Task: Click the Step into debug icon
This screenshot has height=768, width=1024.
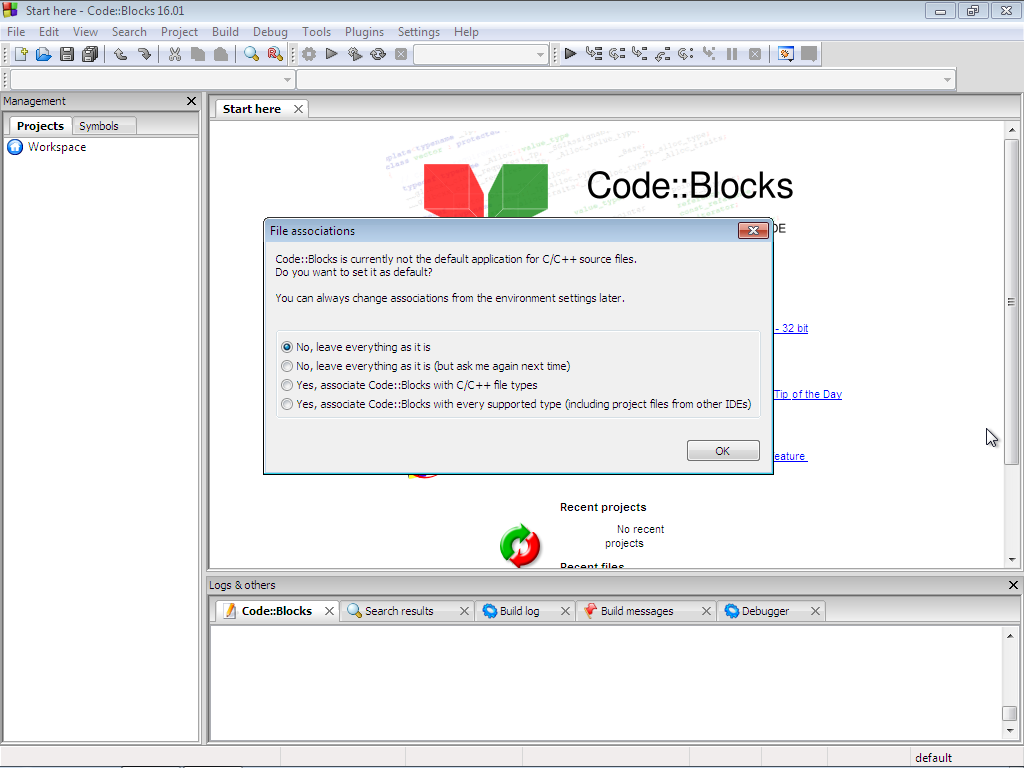Action: pos(639,54)
